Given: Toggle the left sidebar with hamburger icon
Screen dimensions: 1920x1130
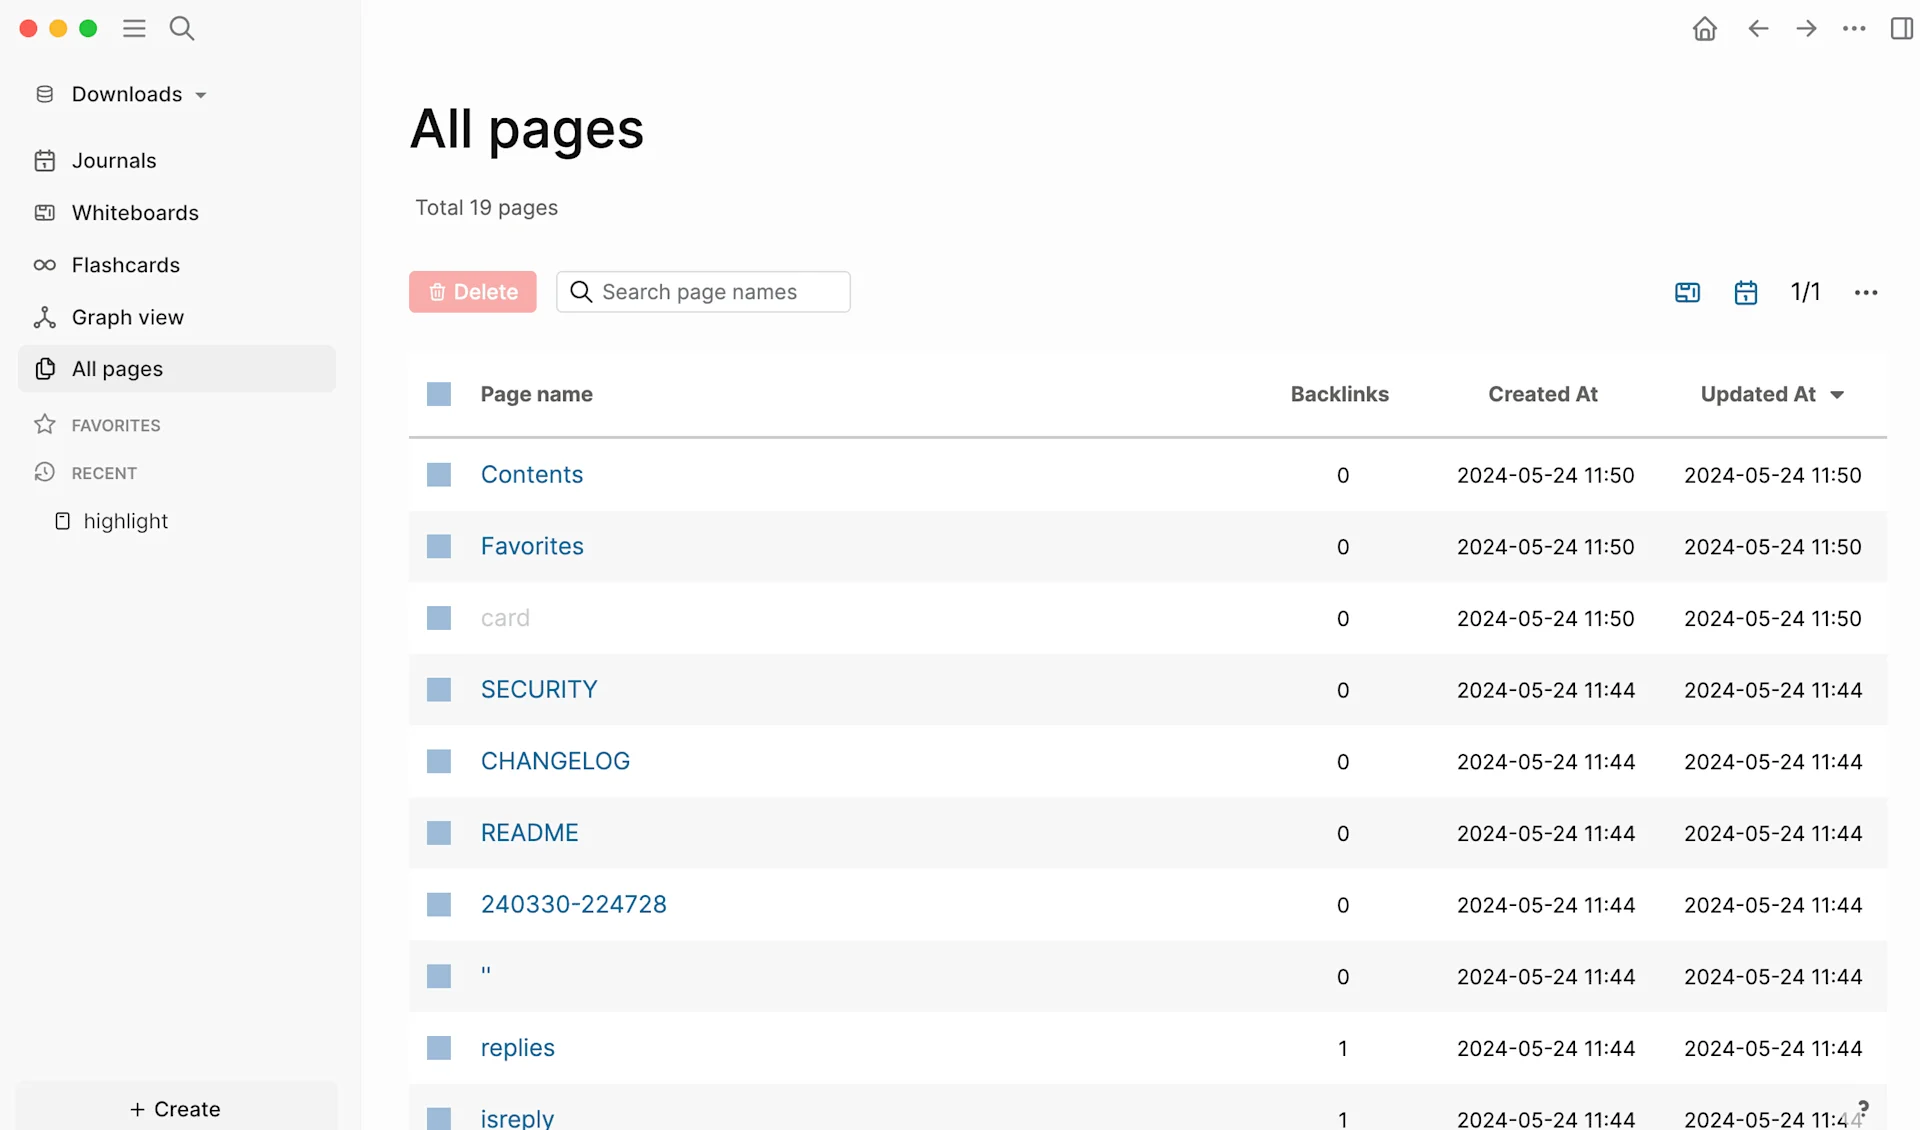Looking at the screenshot, I should (134, 28).
